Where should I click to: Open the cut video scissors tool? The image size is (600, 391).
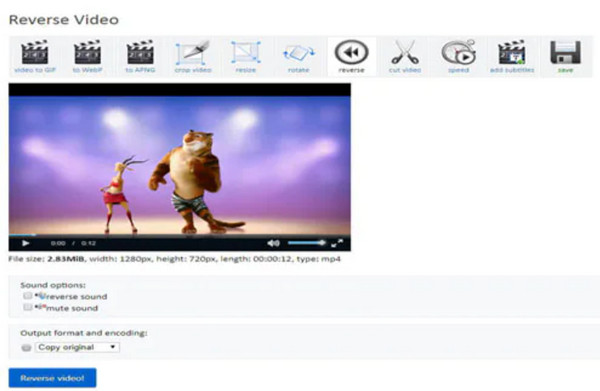pos(405,56)
